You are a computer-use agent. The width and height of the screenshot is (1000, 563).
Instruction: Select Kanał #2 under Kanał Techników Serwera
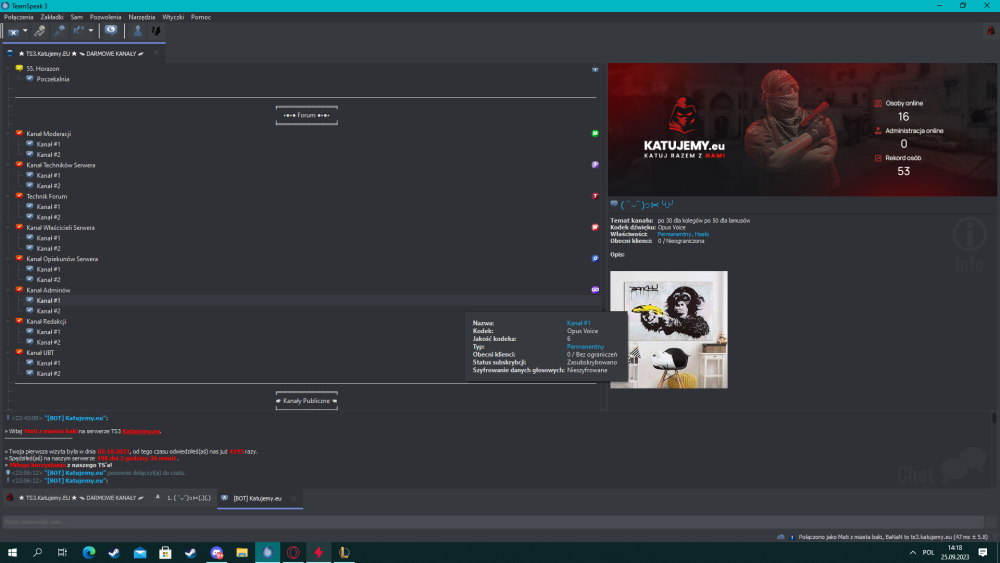[48, 186]
